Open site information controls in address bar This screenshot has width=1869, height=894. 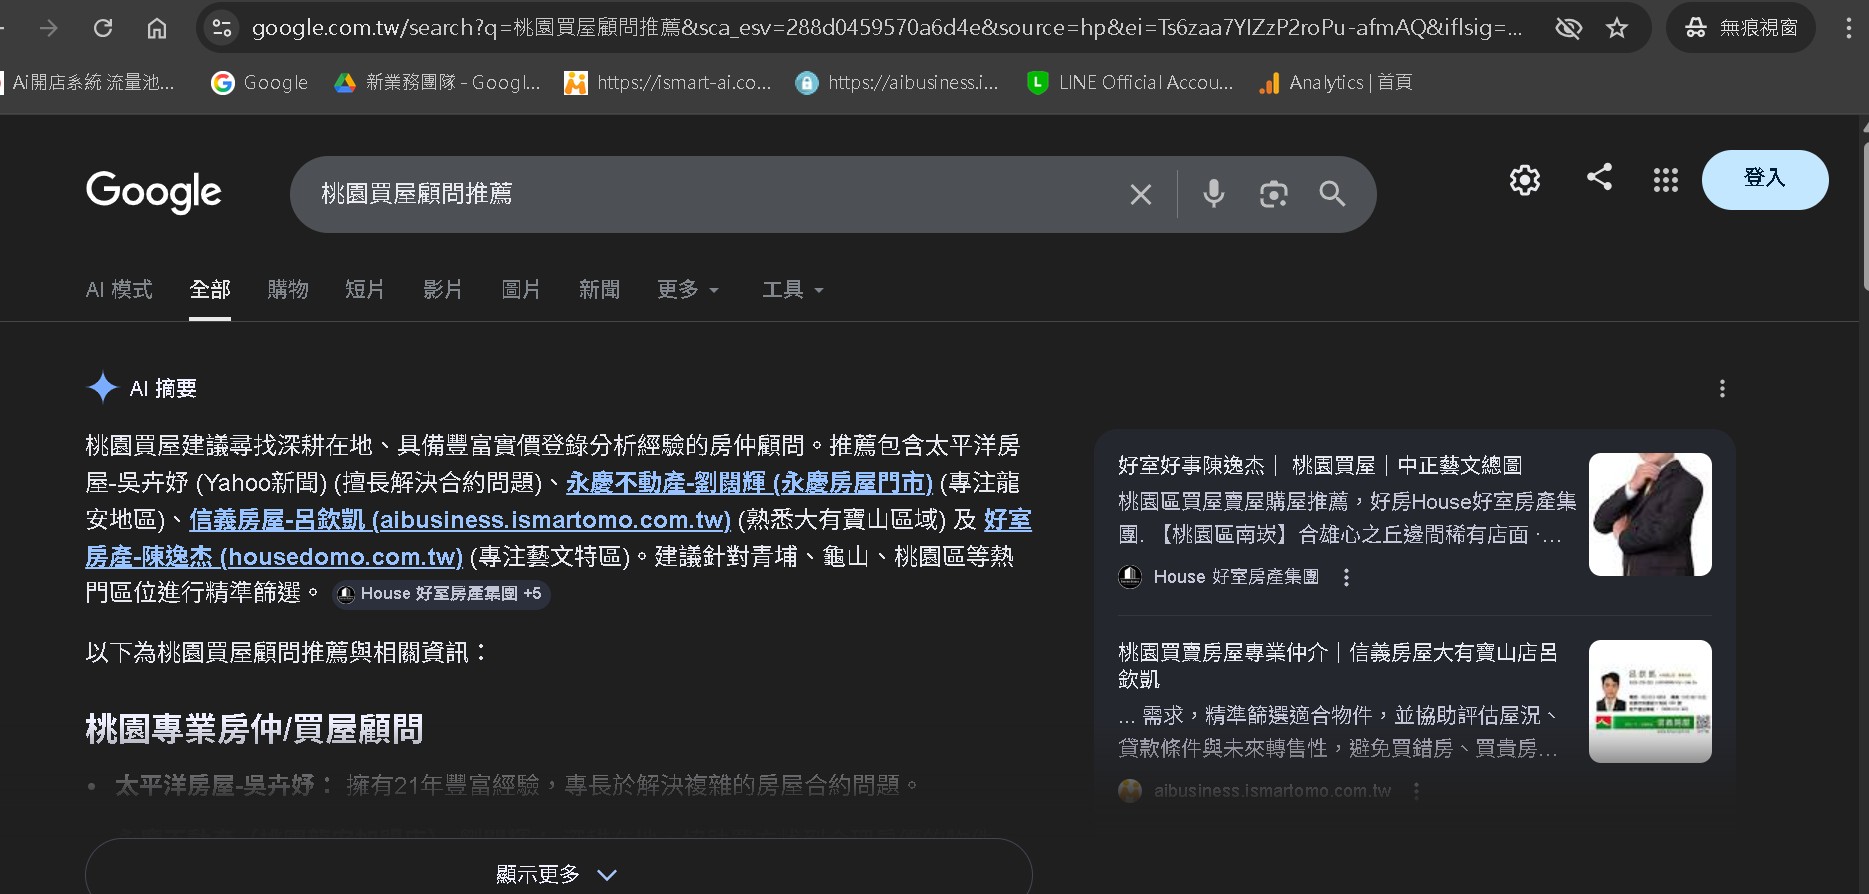[x=222, y=28]
